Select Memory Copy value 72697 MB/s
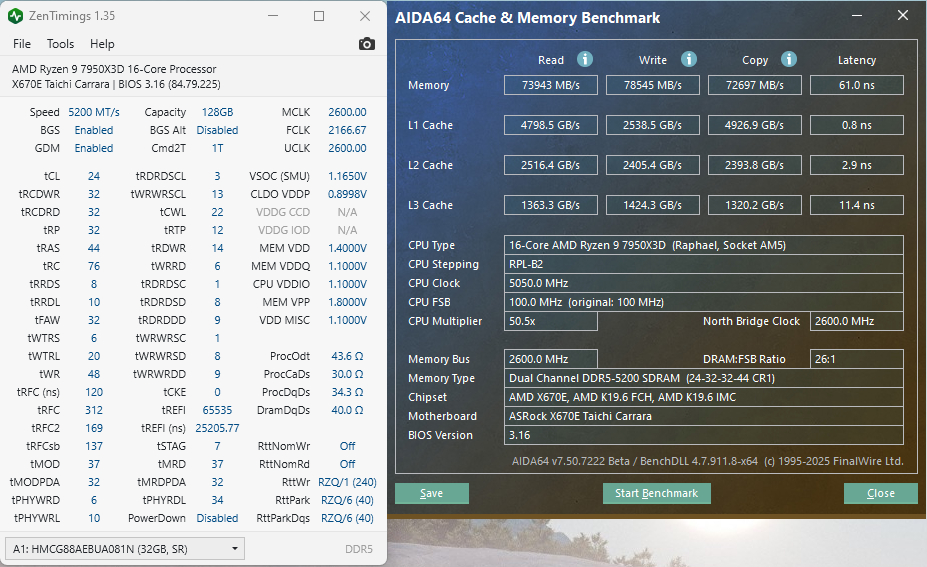The width and height of the screenshot is (927, 567). pos(755,85)
